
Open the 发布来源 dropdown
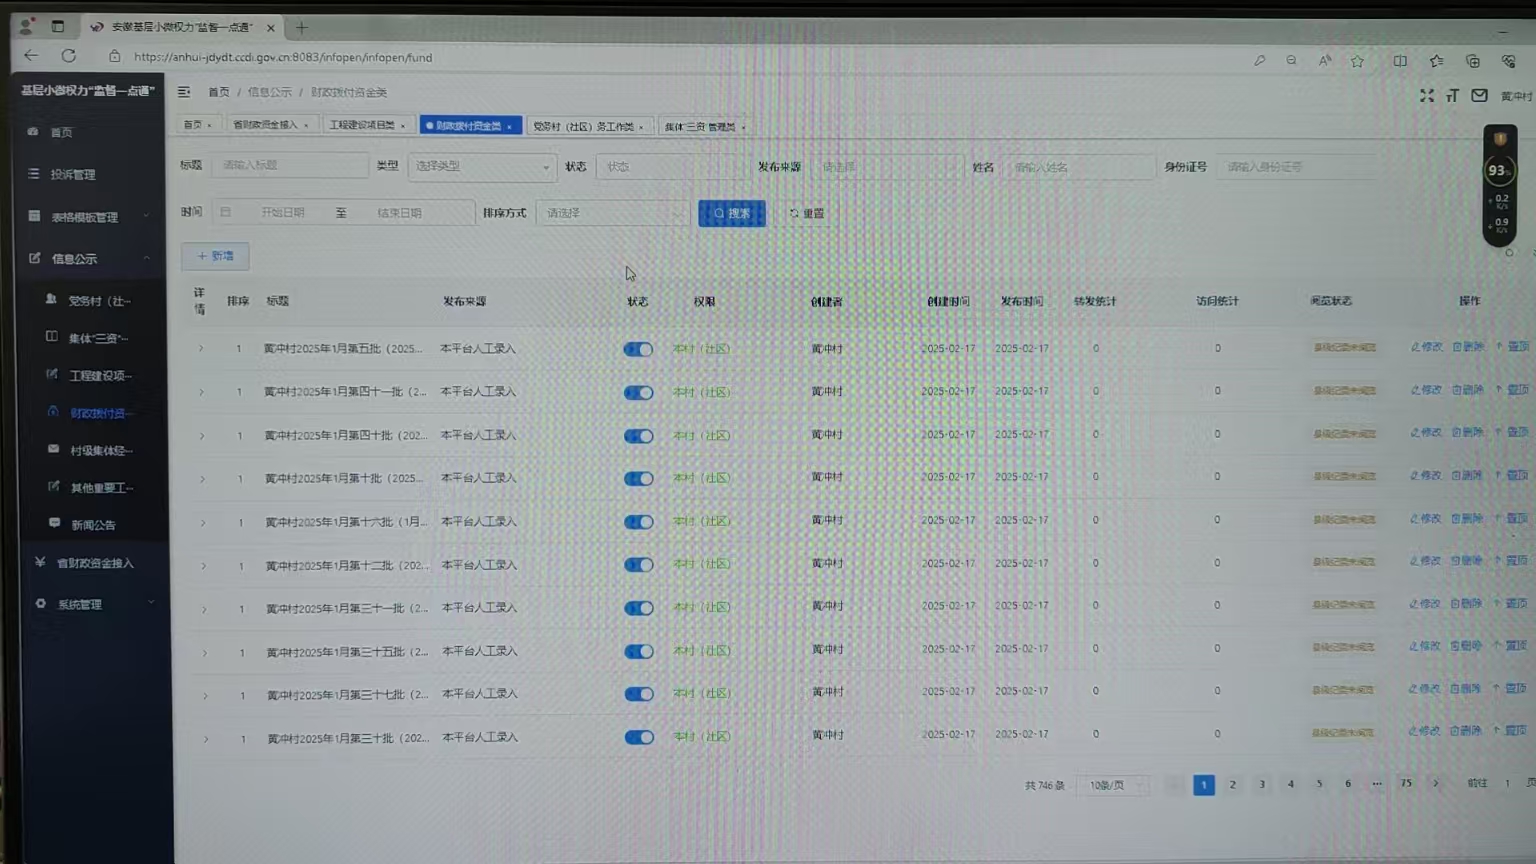(886, 167)
